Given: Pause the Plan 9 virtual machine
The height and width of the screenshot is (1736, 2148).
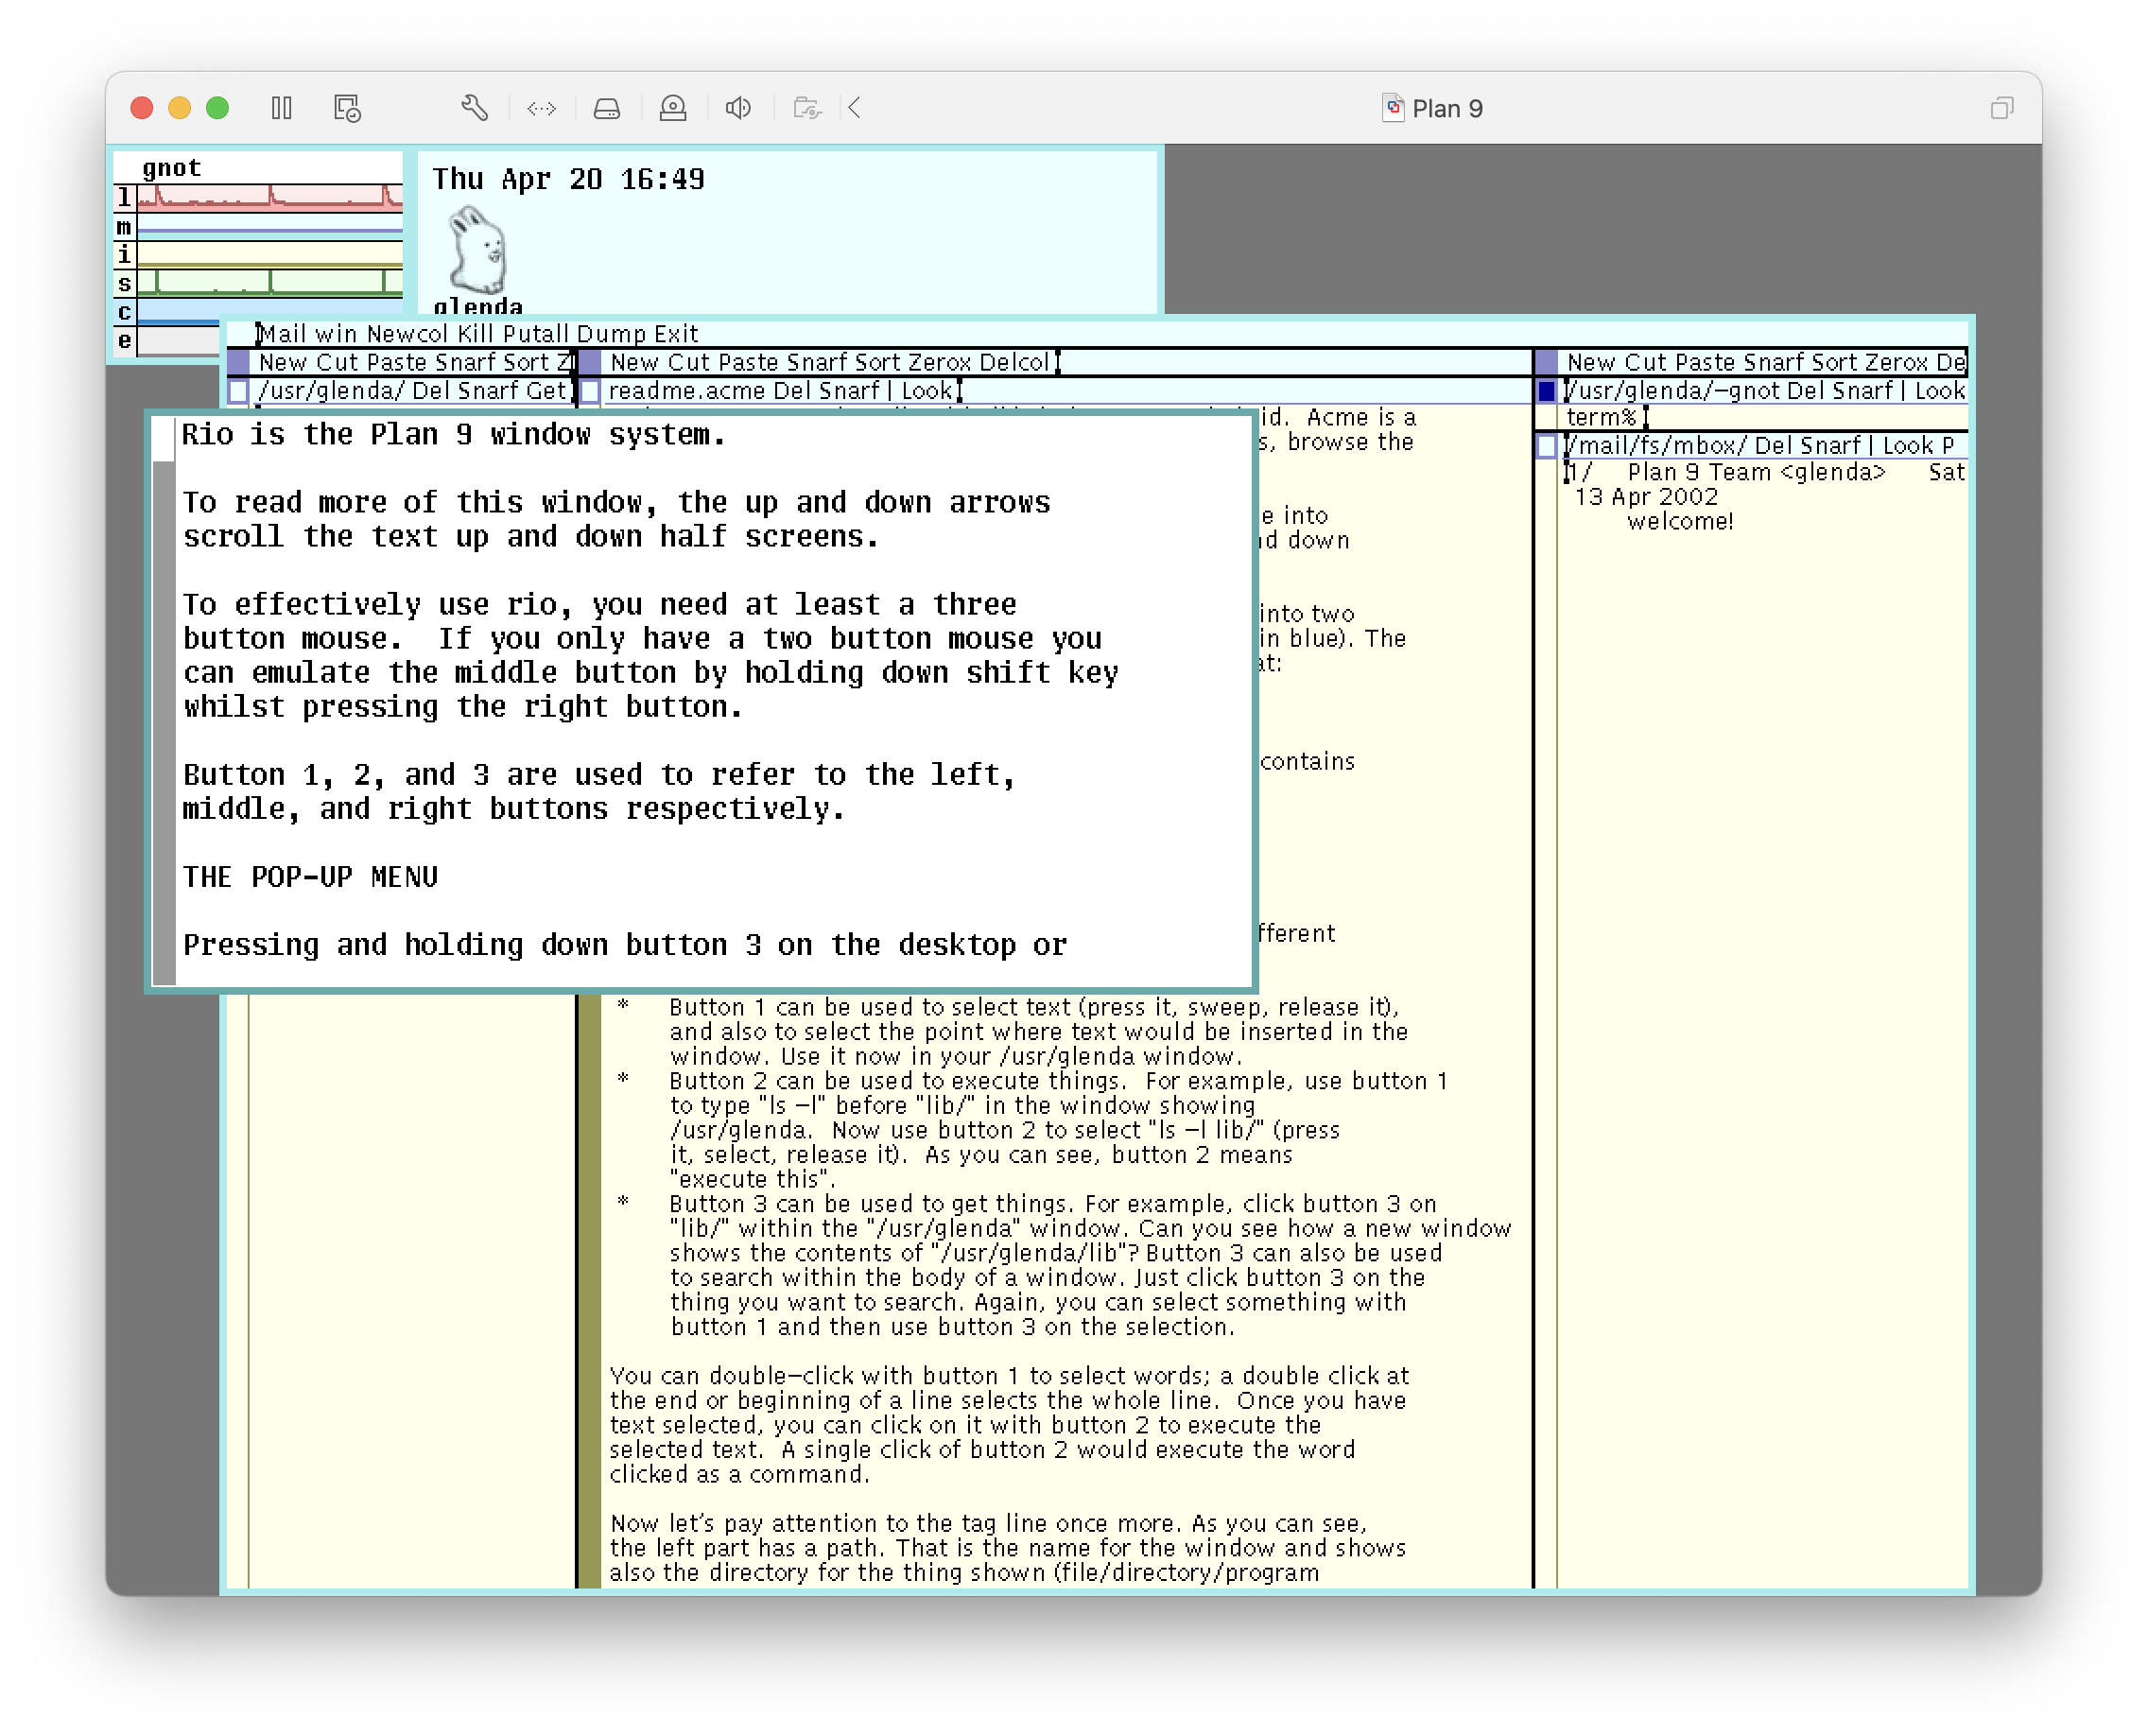Looking at the screenshot, I should coord(282,108).
